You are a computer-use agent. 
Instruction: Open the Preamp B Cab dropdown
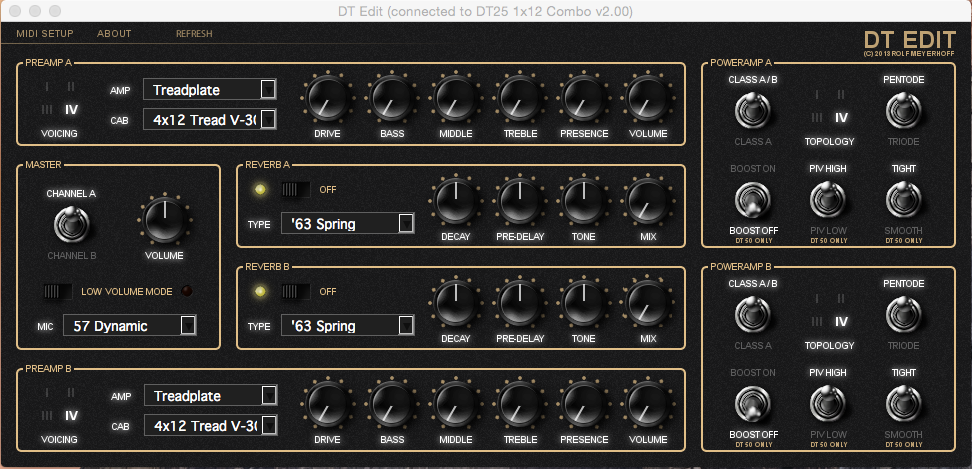click(210, 426)
